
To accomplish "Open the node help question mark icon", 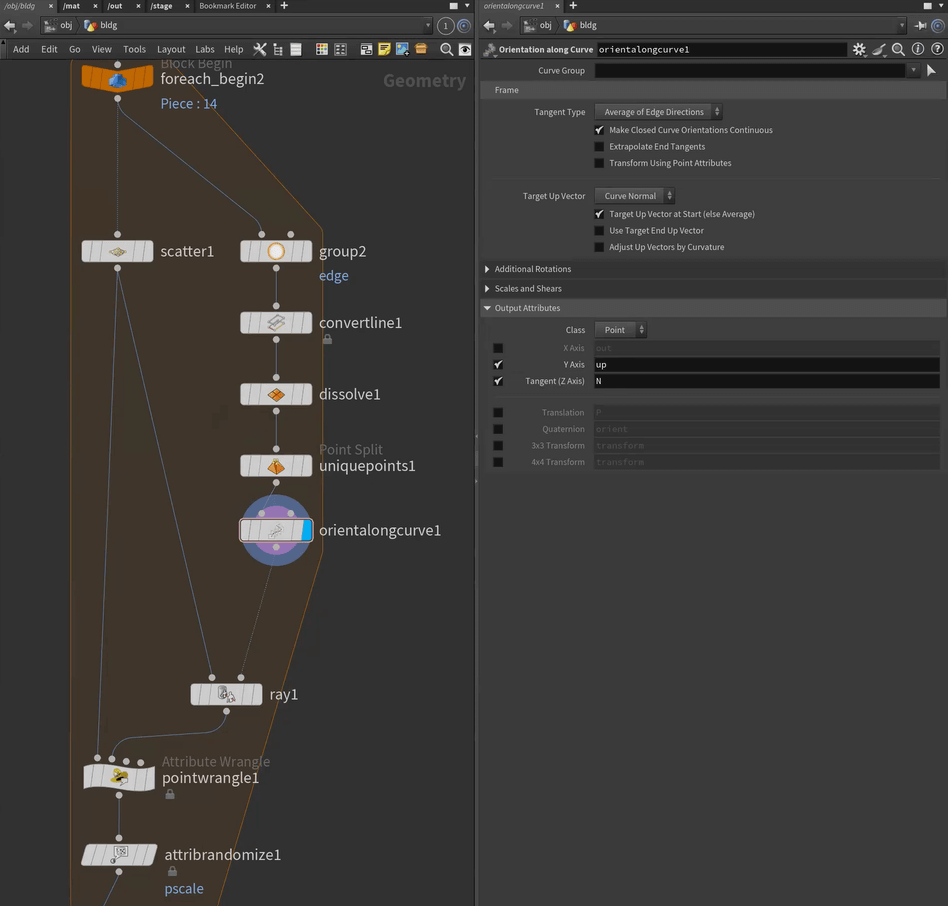I will pos(935,49).
